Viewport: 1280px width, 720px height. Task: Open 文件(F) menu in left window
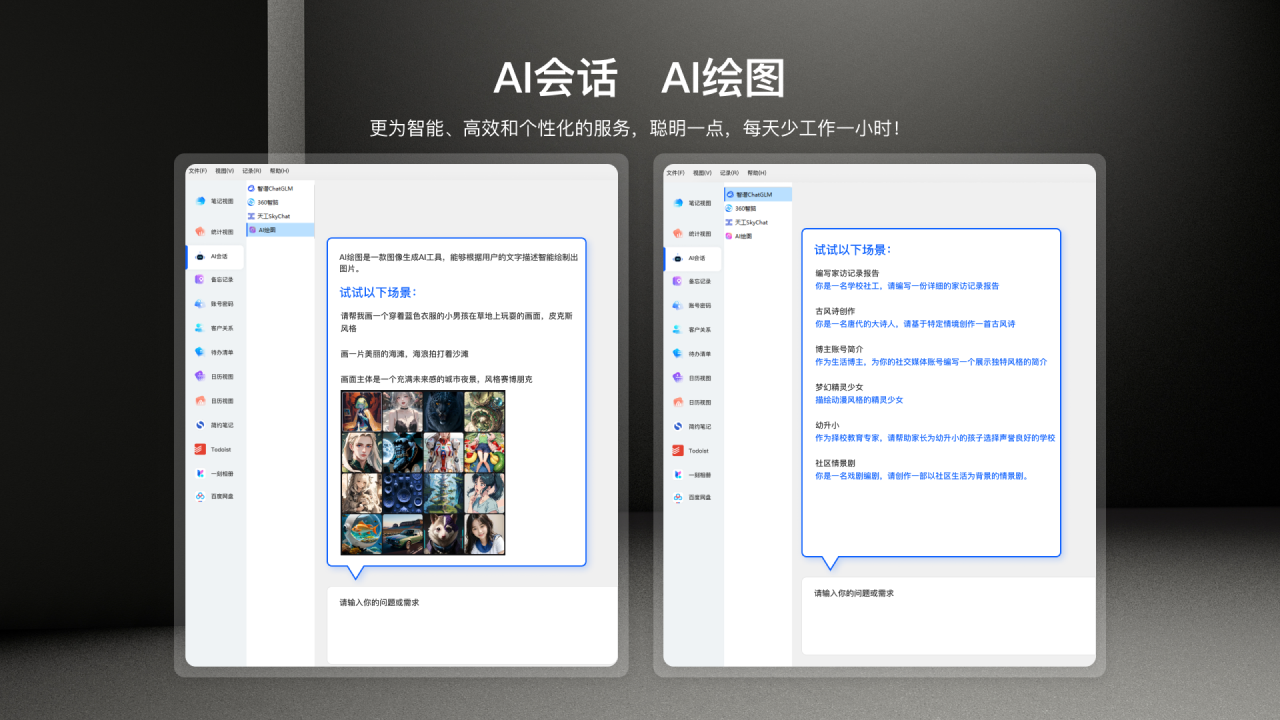(x=197, y=171)
